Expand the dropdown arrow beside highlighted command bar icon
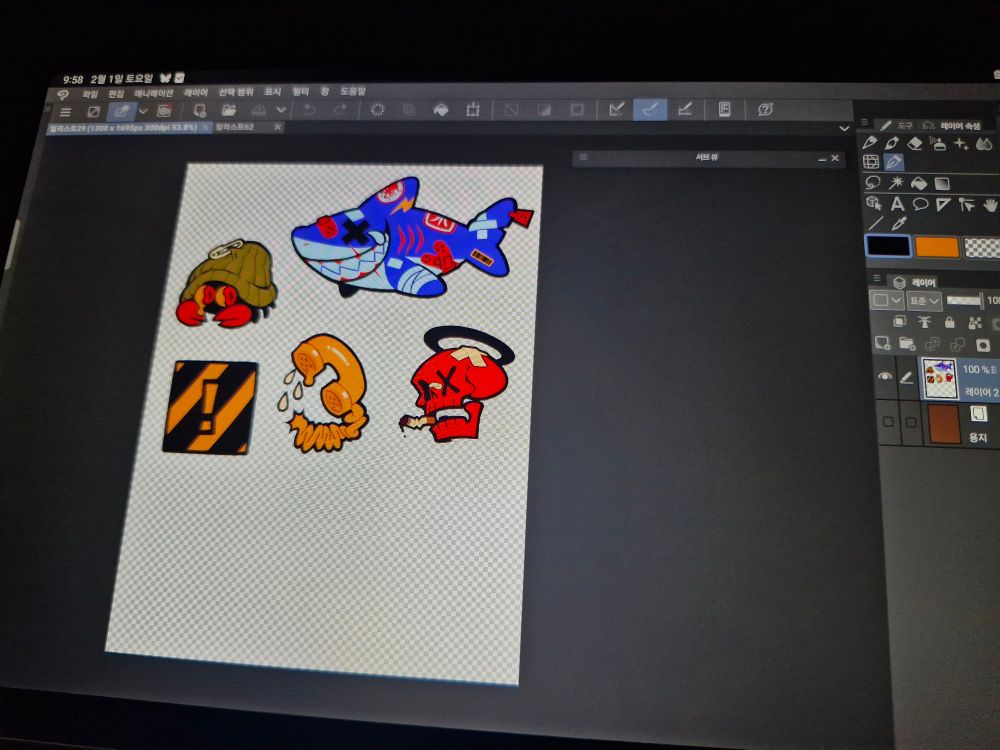Viewport: 1000px width, 750px height. click(143, 112)
